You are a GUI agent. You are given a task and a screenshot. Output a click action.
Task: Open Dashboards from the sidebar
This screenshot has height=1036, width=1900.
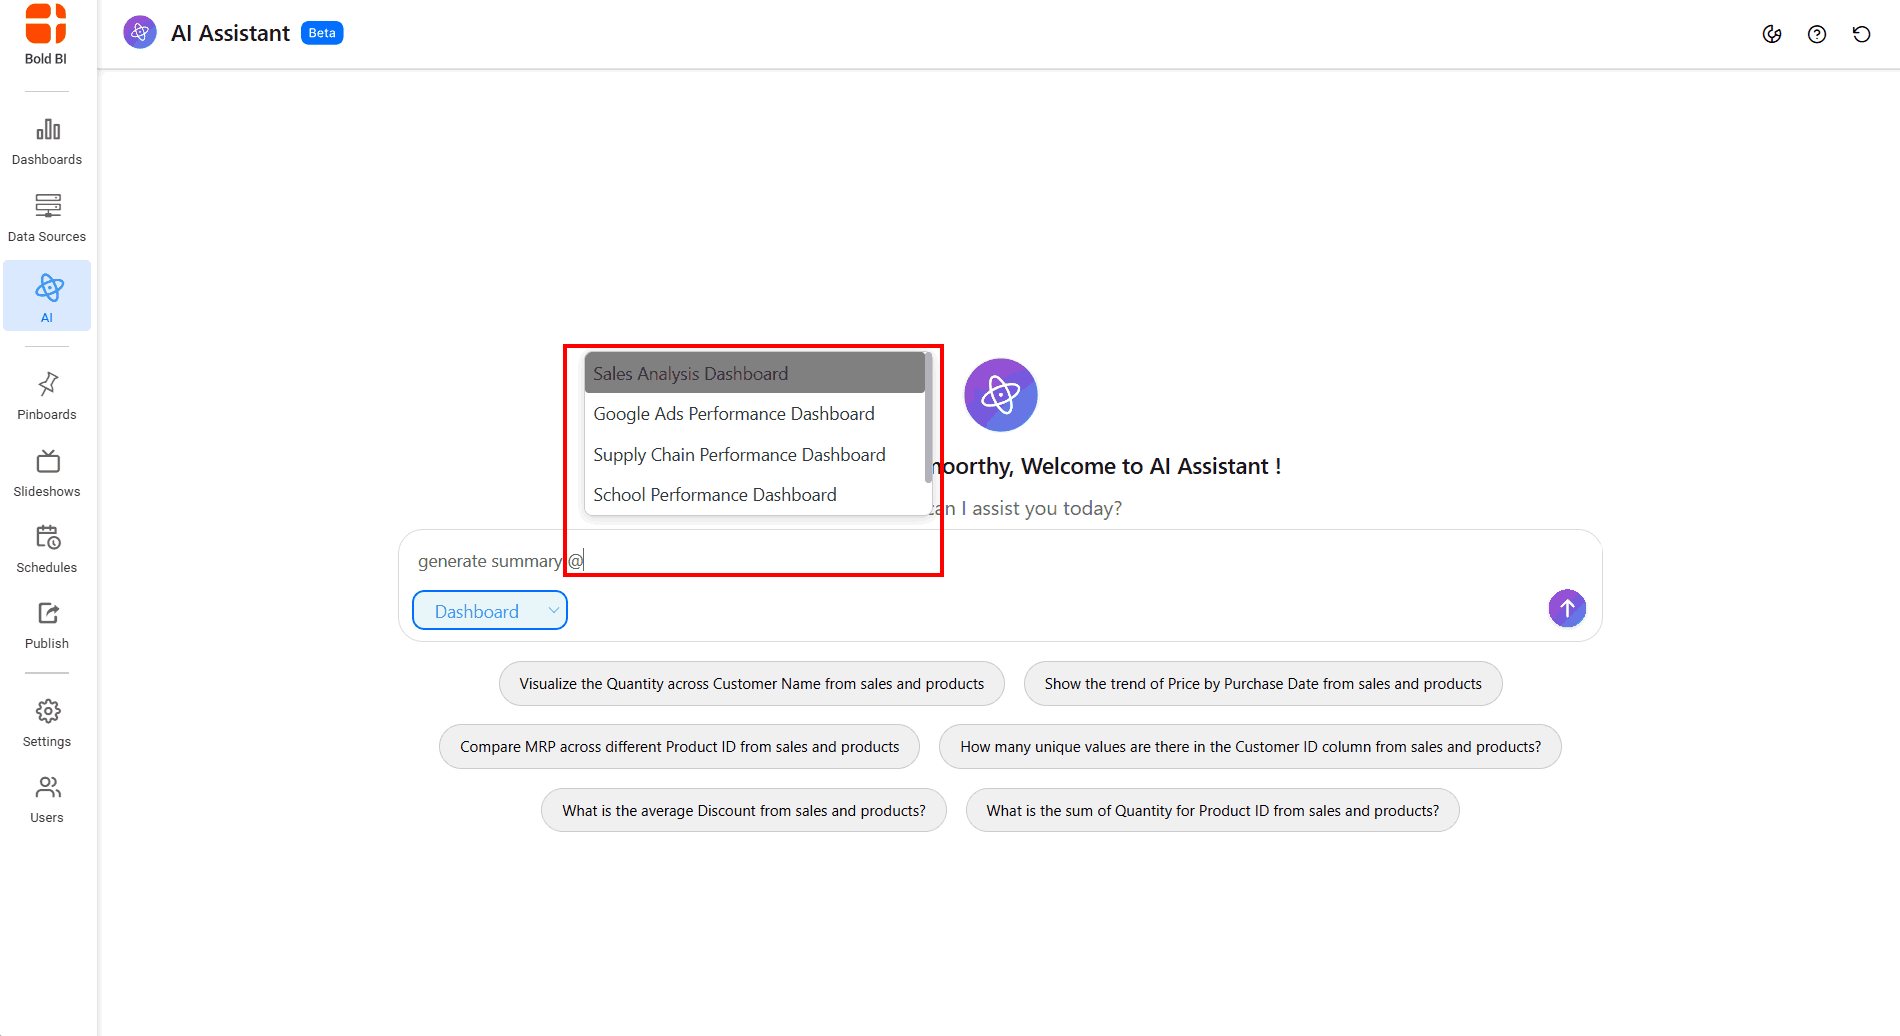click(47, 142)
